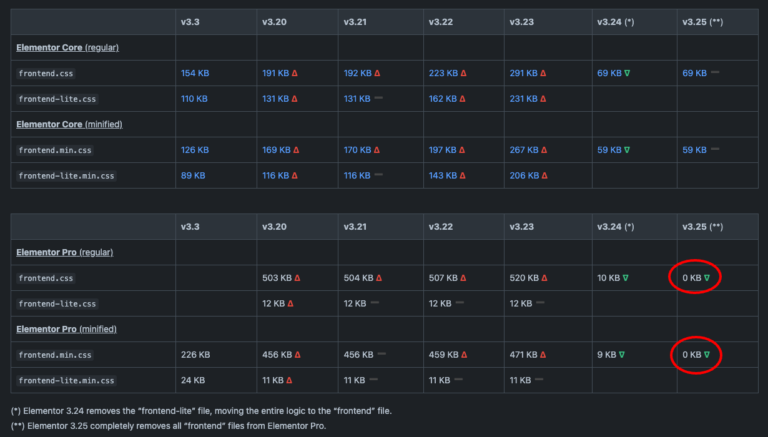This screenshot has width=768, height=437.
Task: Click the 154 KB size link
Action: pos(194,73)
